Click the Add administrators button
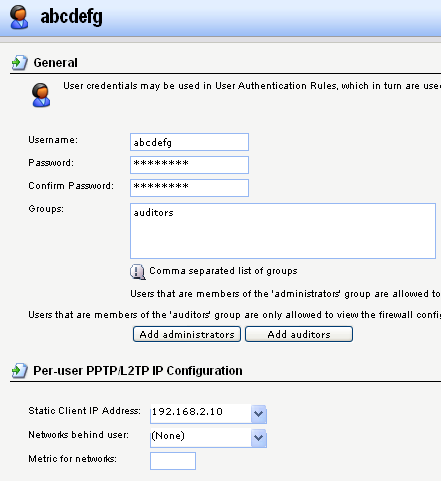 coord(187,334)
